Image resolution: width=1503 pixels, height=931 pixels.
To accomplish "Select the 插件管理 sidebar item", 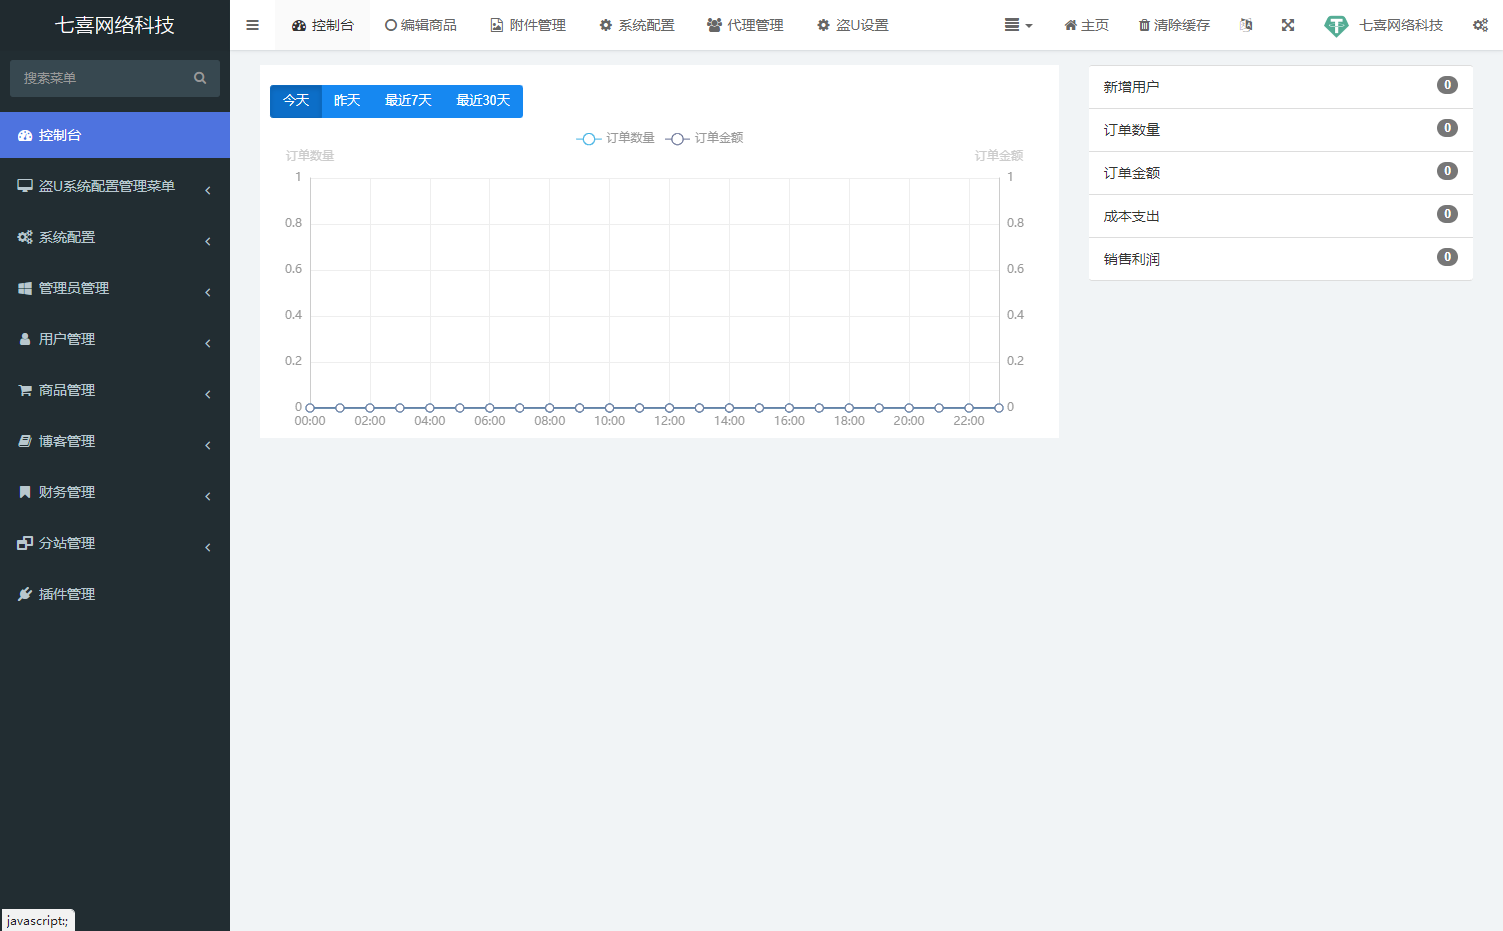I will pos(67,593).
